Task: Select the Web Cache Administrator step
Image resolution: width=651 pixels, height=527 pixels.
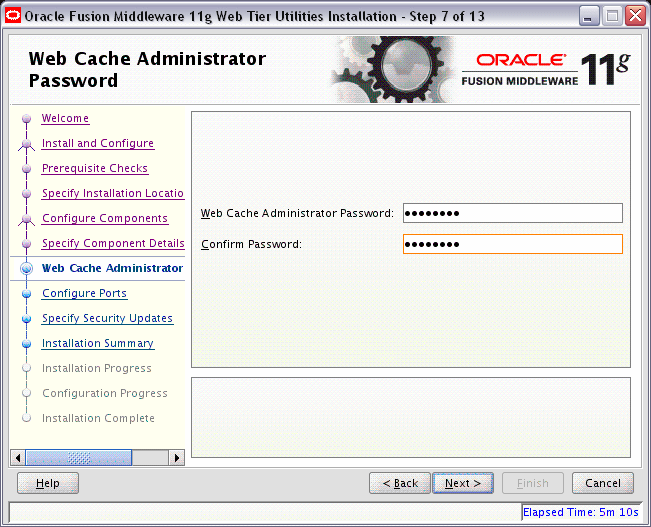Action: tap(113, 268)
